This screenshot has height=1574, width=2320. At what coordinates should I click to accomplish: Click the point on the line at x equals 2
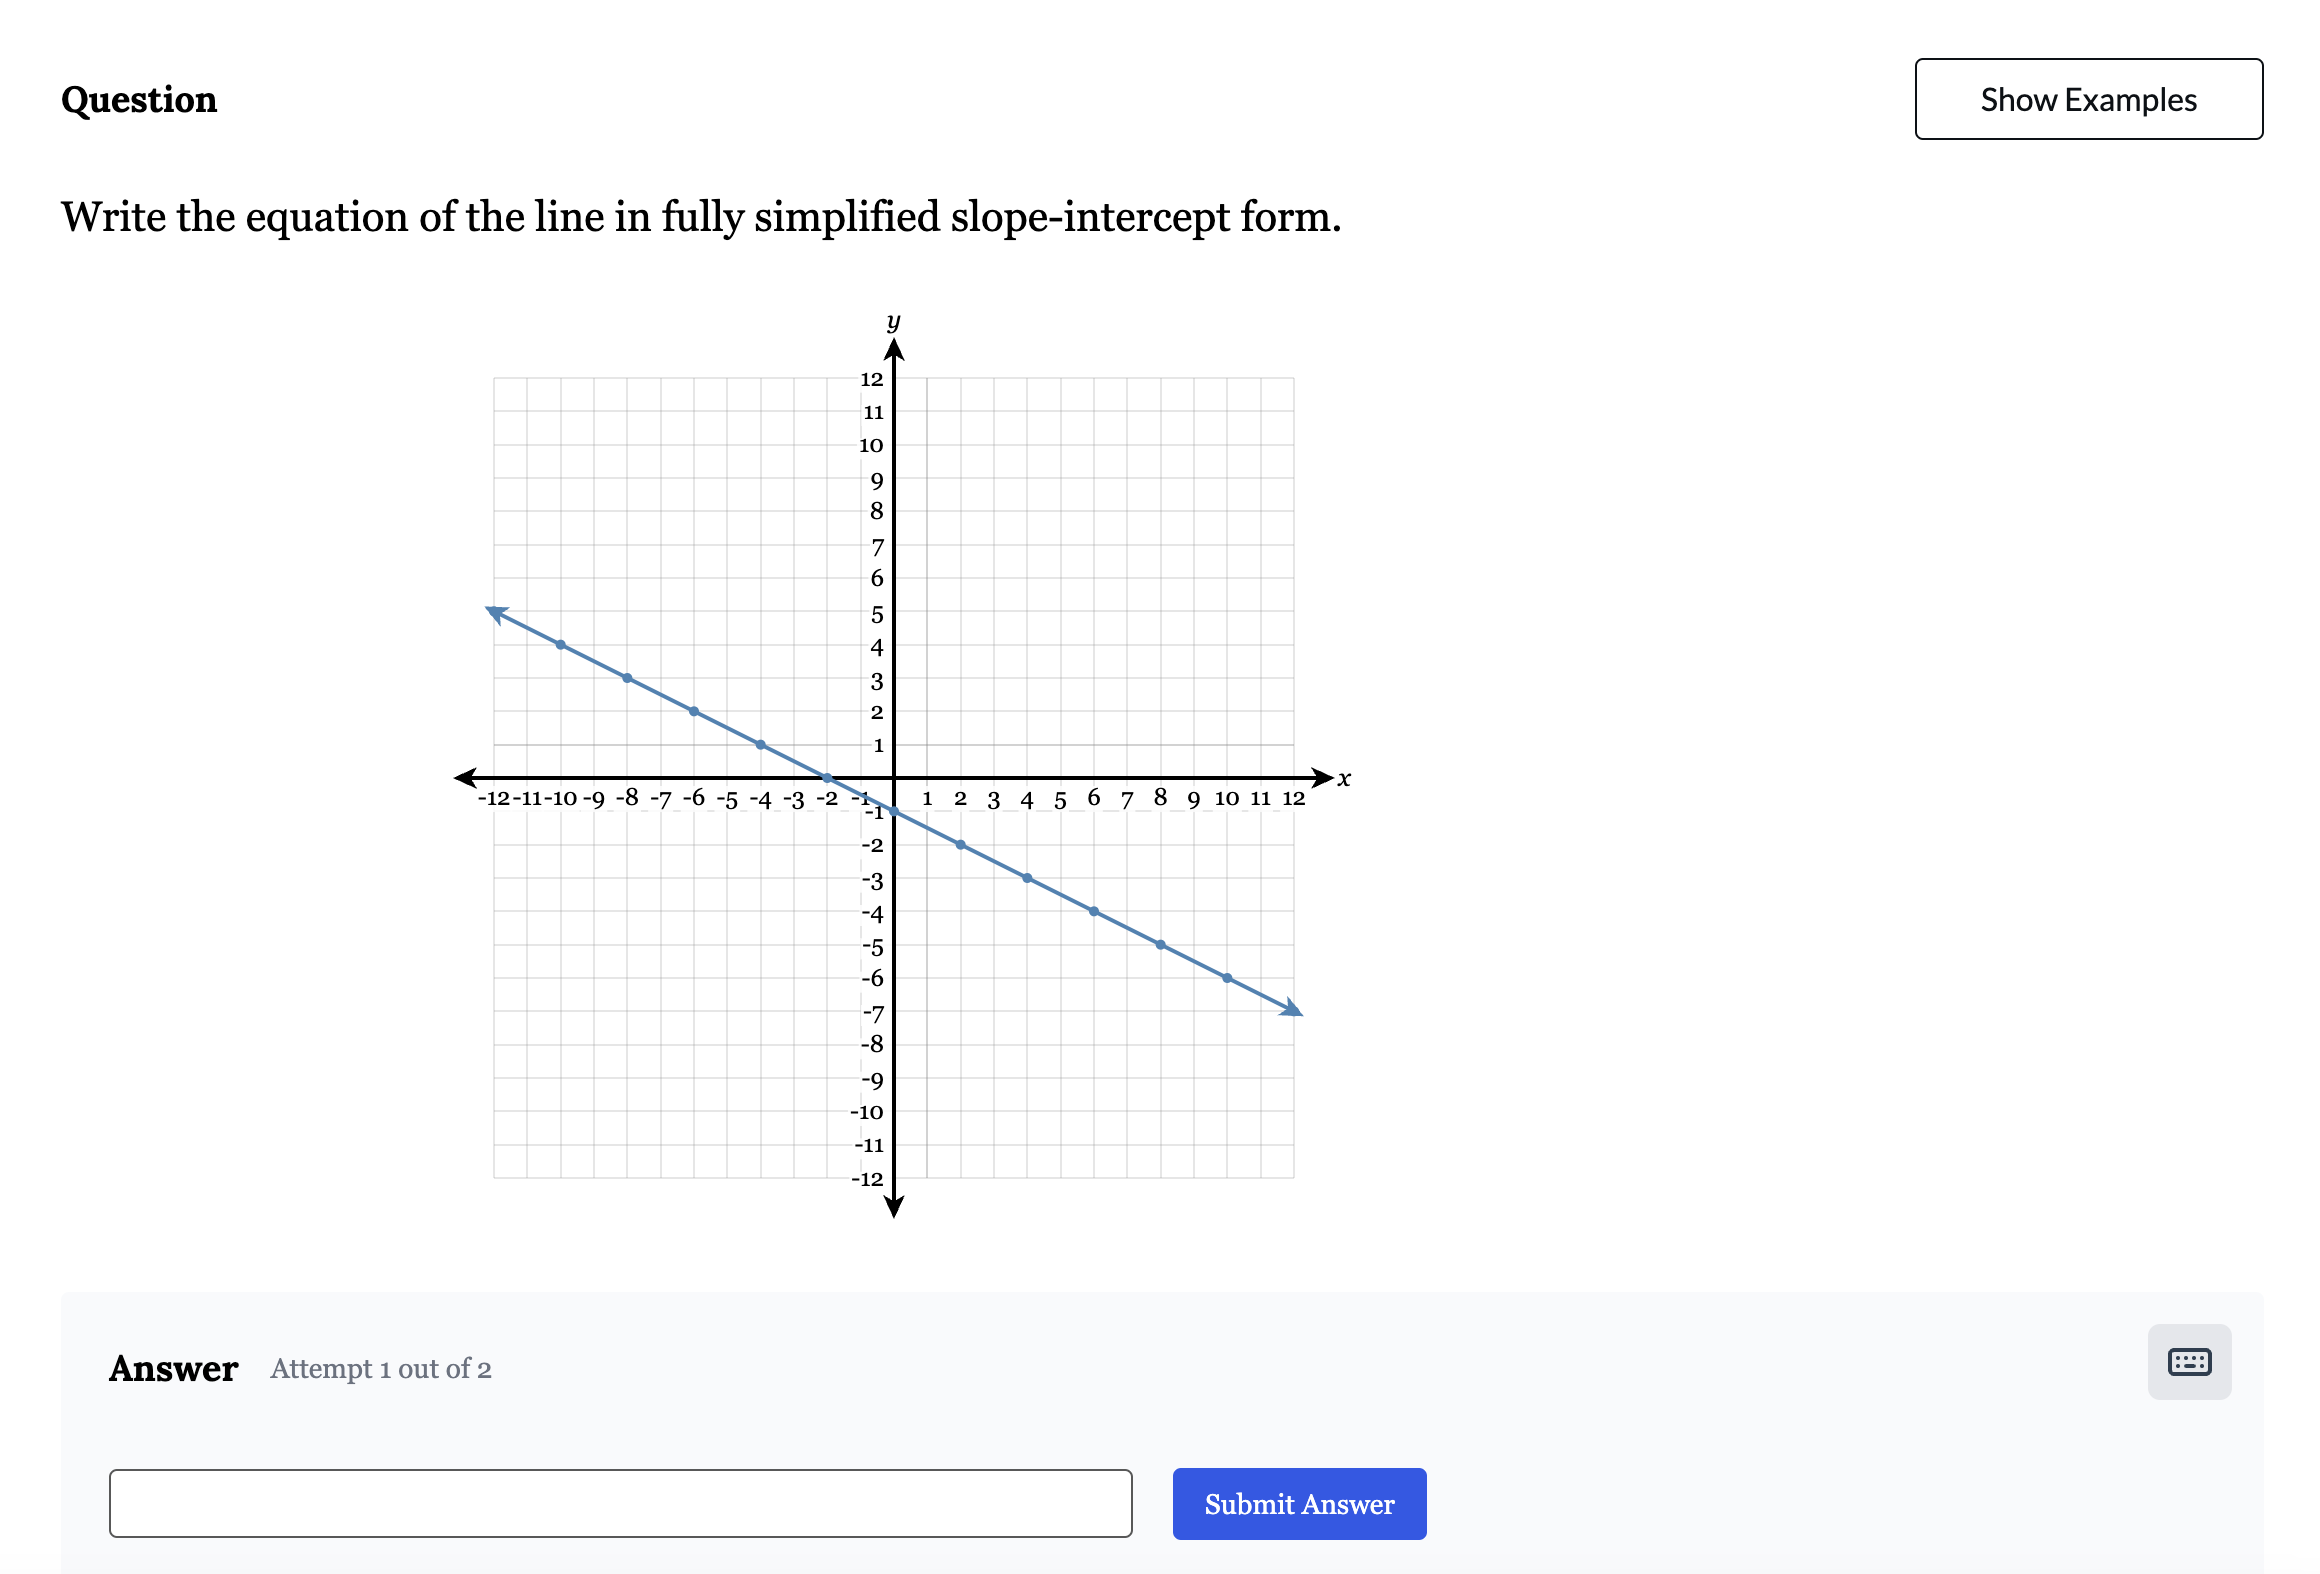coord(962,845)
